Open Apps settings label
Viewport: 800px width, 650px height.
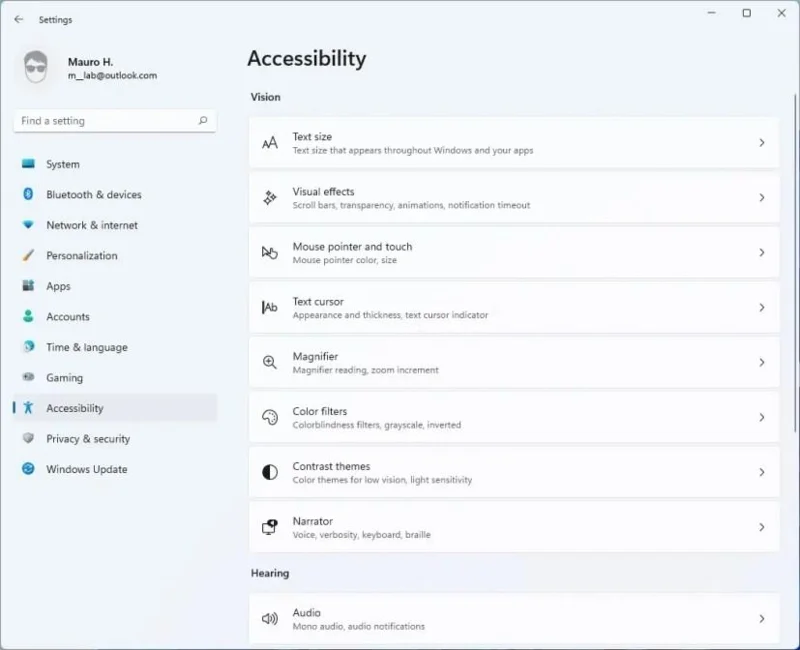click(x=58, y=286)
